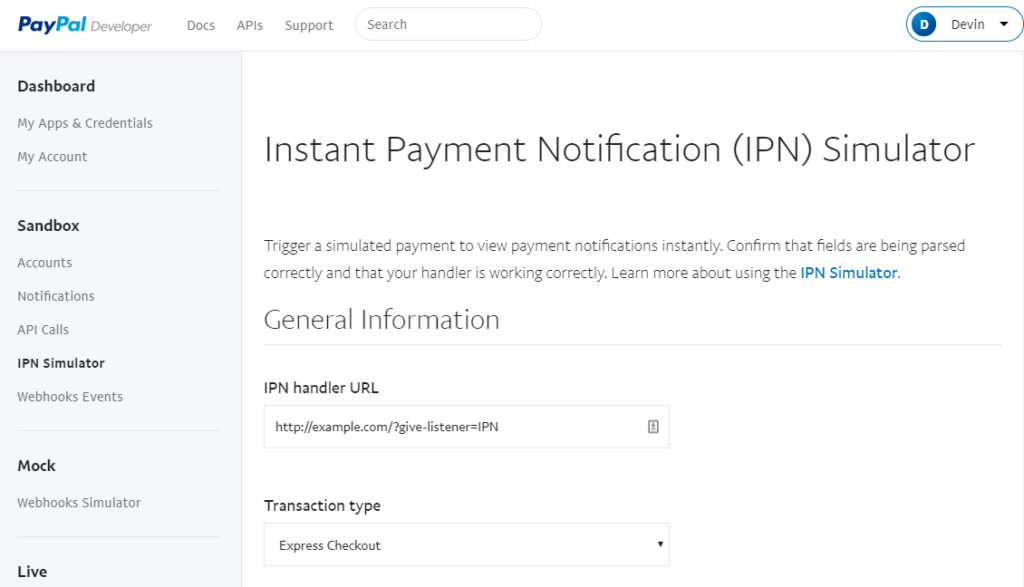Select IPN Simulator sidebar item

click(61, 363)
